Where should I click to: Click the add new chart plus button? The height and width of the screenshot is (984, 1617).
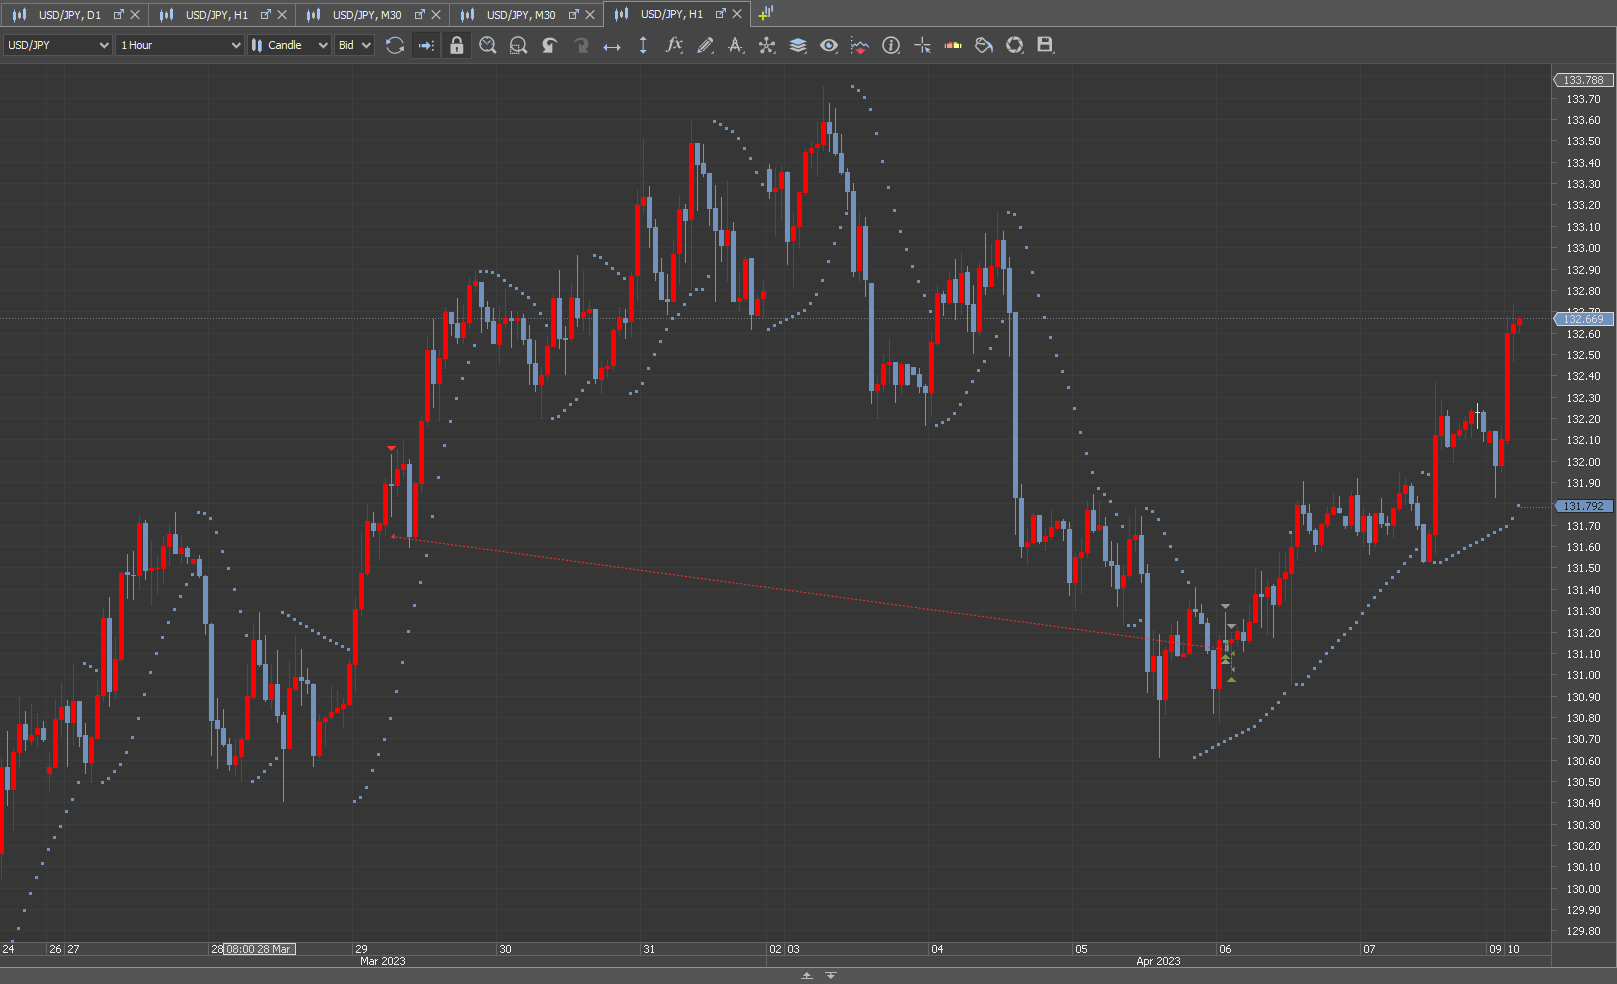coord(765,14)
